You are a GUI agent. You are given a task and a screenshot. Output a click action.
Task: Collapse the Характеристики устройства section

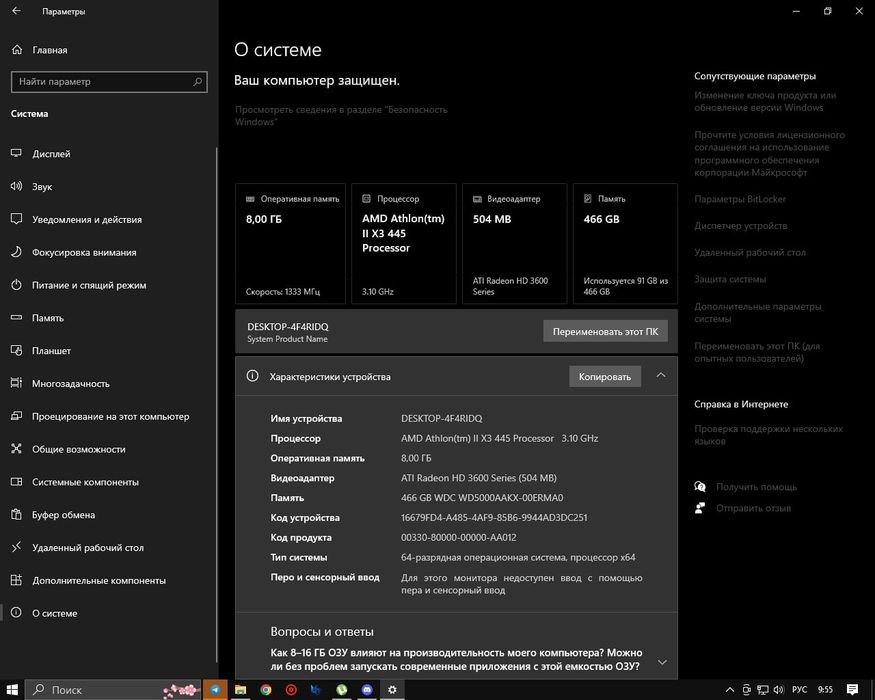[661, 375]
